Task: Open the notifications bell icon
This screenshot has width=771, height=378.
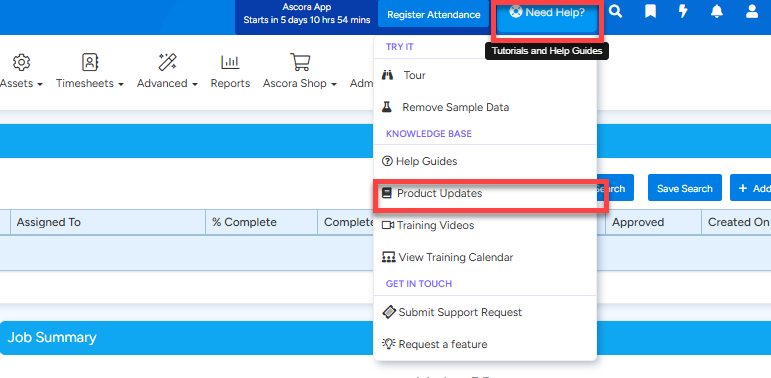Action: pyautogui.click(x=717, y=12)
